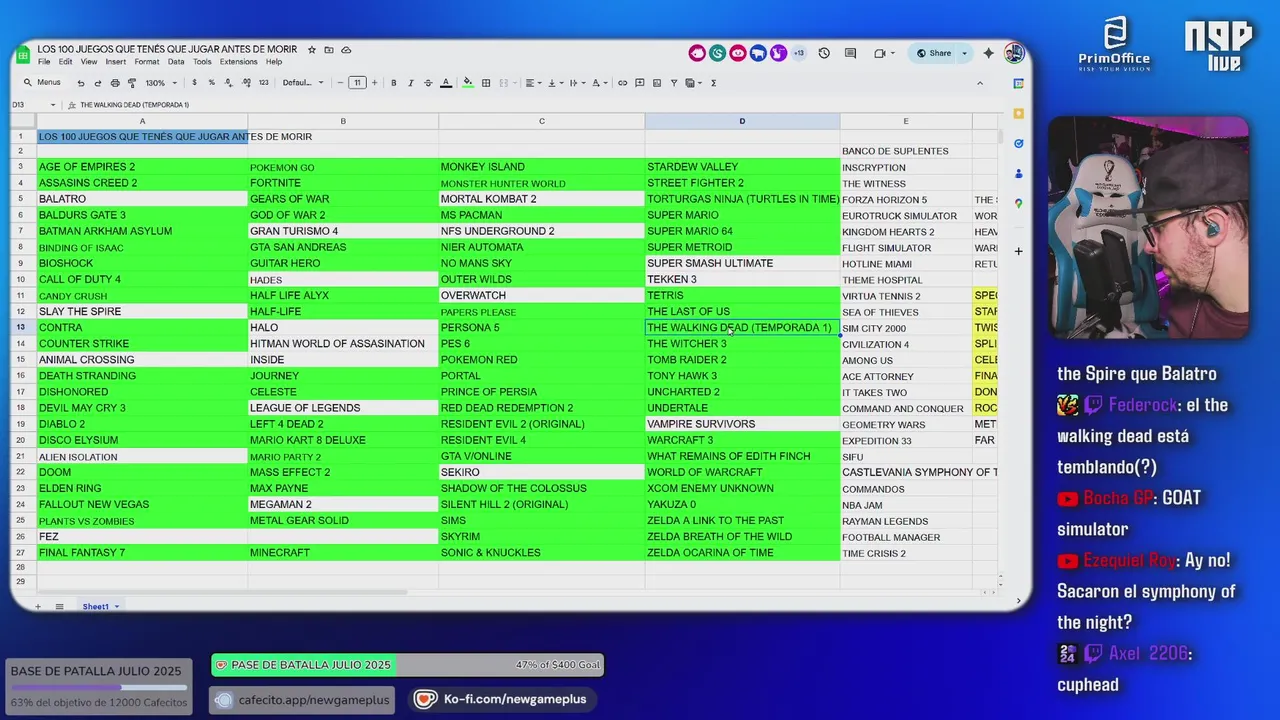Insert a comment from the toolbar
This screenshot has width=1280, height=720.
coord(640,83)
